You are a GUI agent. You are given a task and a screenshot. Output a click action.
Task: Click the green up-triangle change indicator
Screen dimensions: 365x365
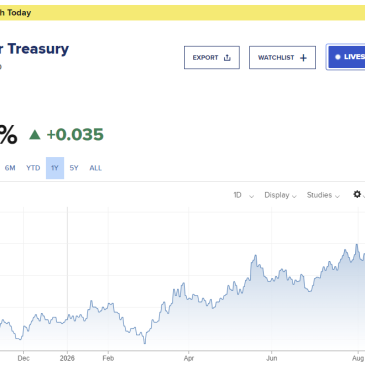[35, 135]
